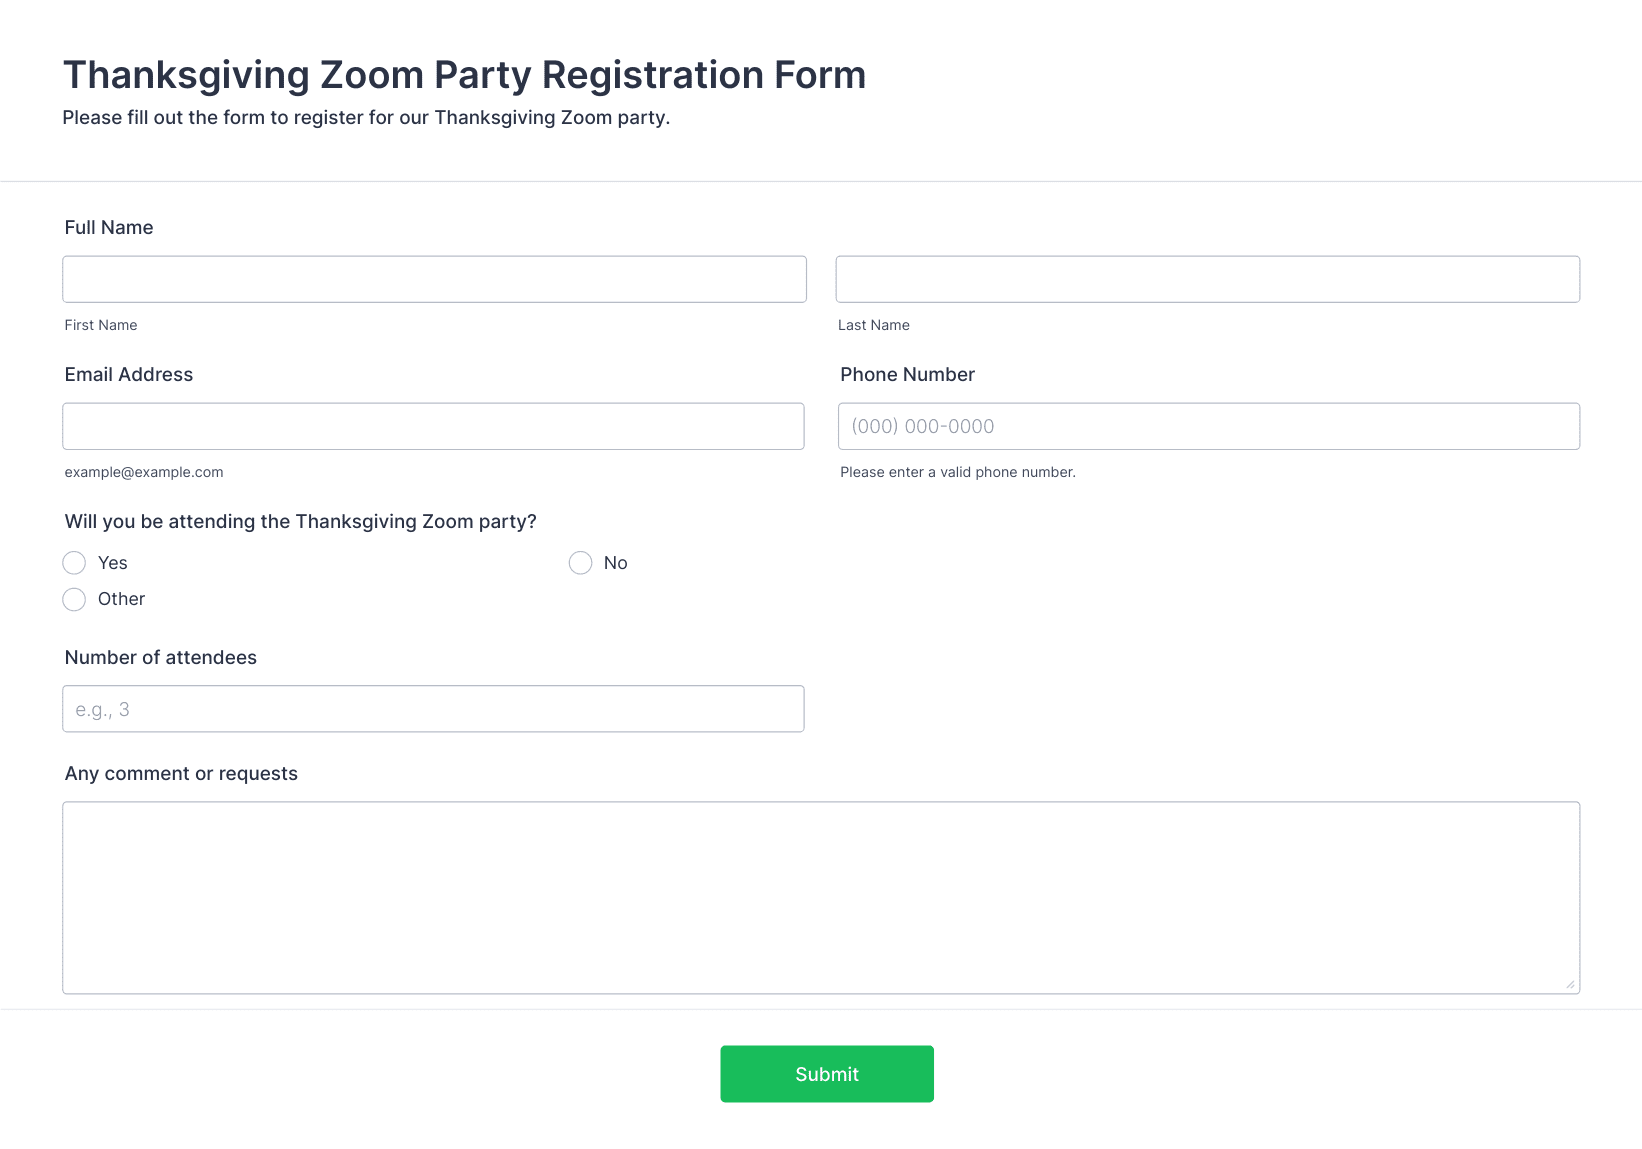Click the Any comment or requests label
Image resolution: width=1642 pixels, height=1149 pixels.
[181, 773]
